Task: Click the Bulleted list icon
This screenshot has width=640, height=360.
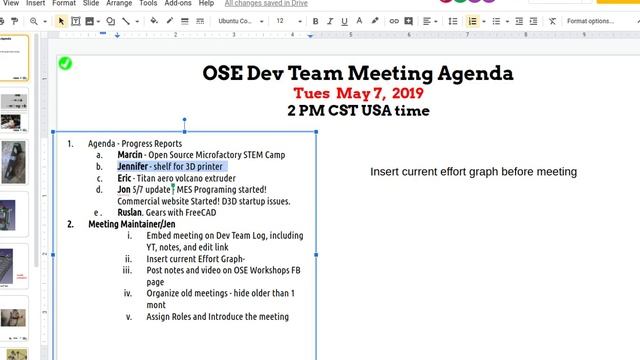Action: pyautogui.click(x=496, y=21)
